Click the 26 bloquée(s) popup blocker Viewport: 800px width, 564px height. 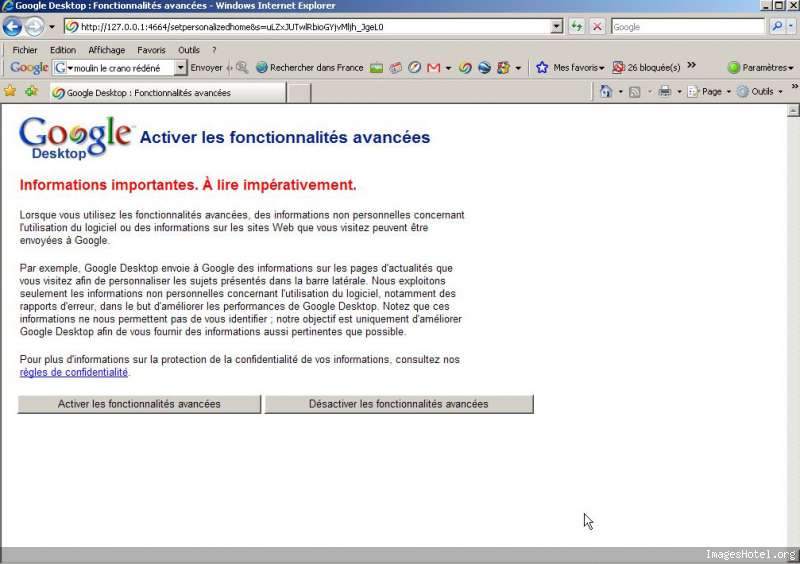pyautogui.click(x=646, y=67)
